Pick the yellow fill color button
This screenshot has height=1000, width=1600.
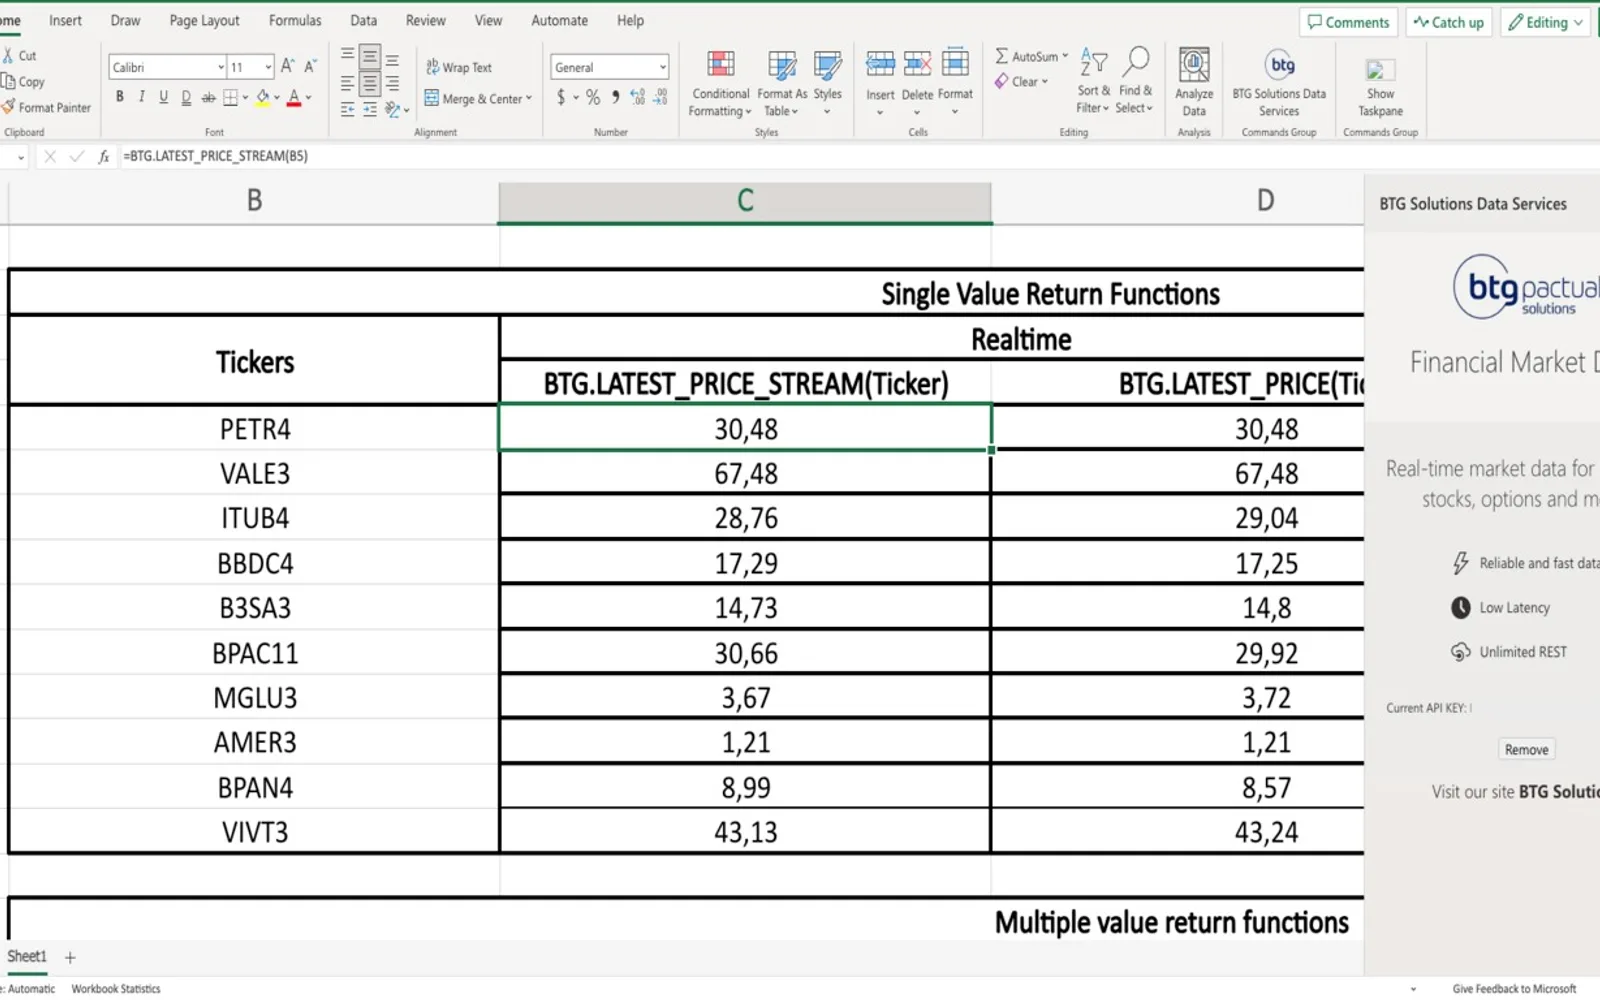point(263,97)
